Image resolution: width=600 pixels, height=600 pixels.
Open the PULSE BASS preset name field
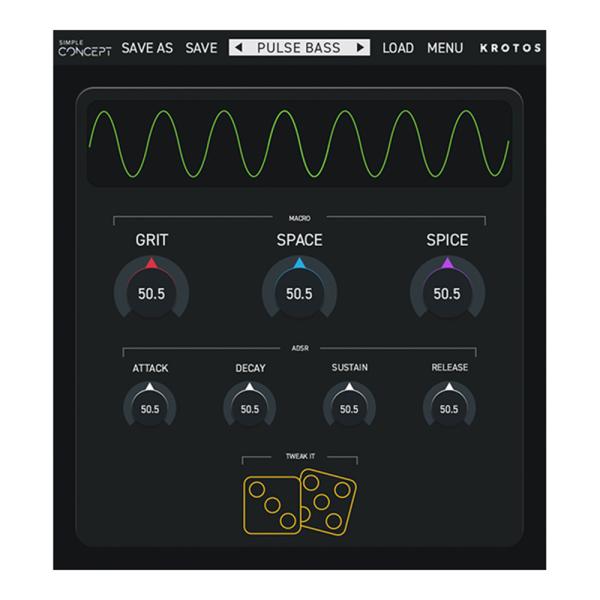pyautogui.click(x=299, y=48)
